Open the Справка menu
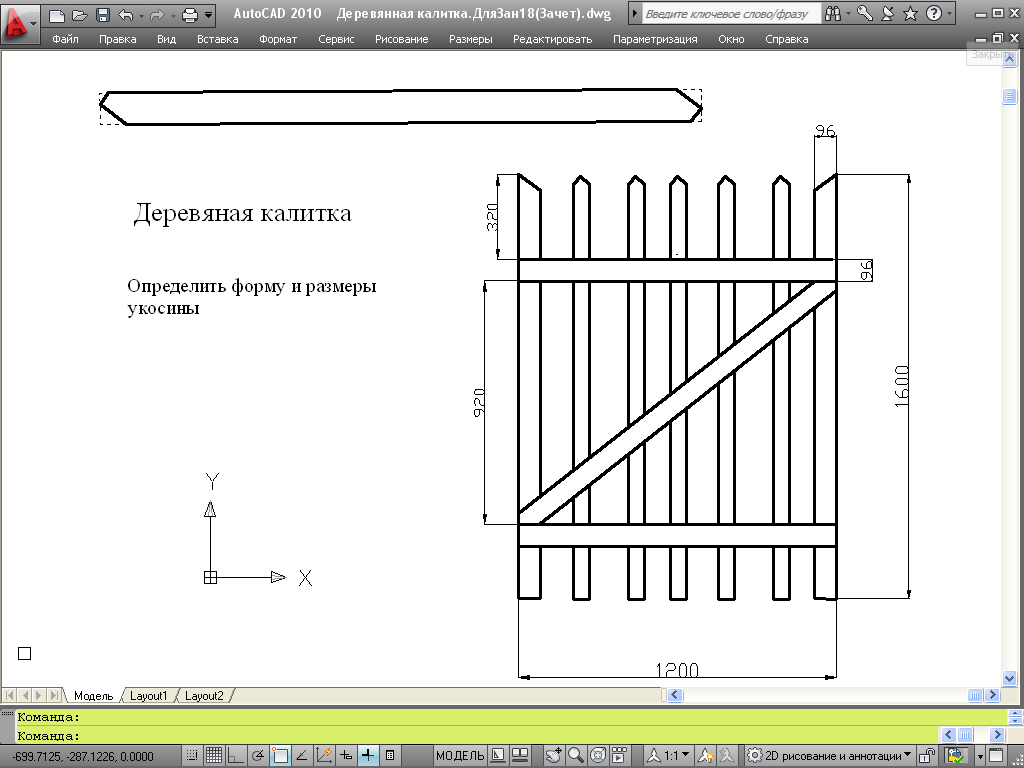 [x=787, y=39]
